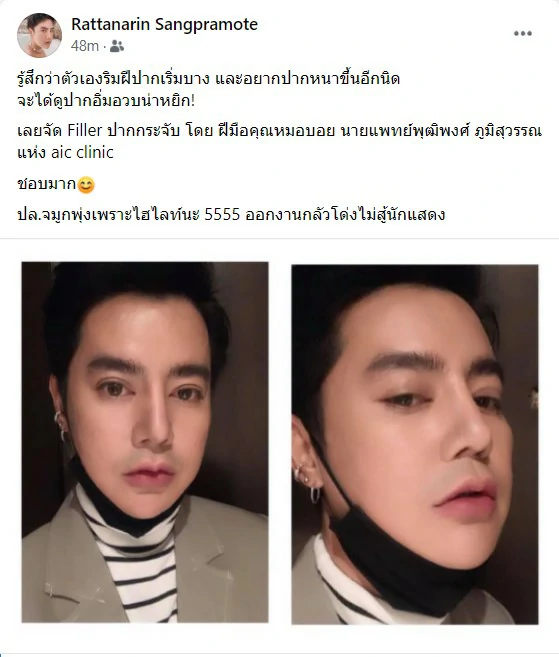
Task: Open the three-dot post options menu
Action: (x=523, y=34)
